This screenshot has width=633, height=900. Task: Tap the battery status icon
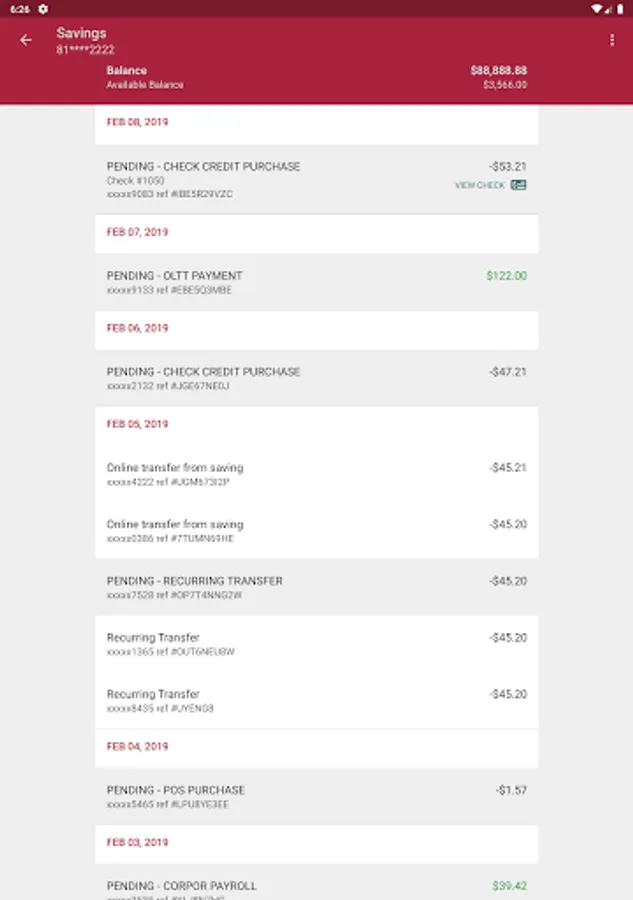[x=622, y=8]
